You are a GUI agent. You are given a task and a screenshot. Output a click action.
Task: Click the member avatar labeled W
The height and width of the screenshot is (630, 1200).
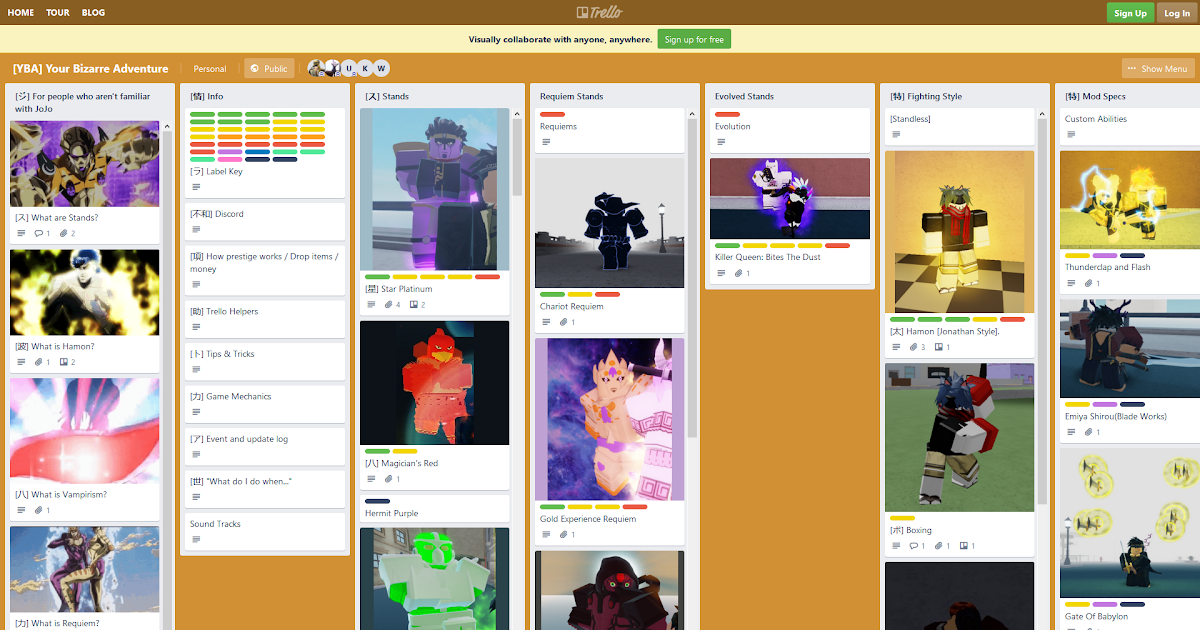tap(381, 68)
